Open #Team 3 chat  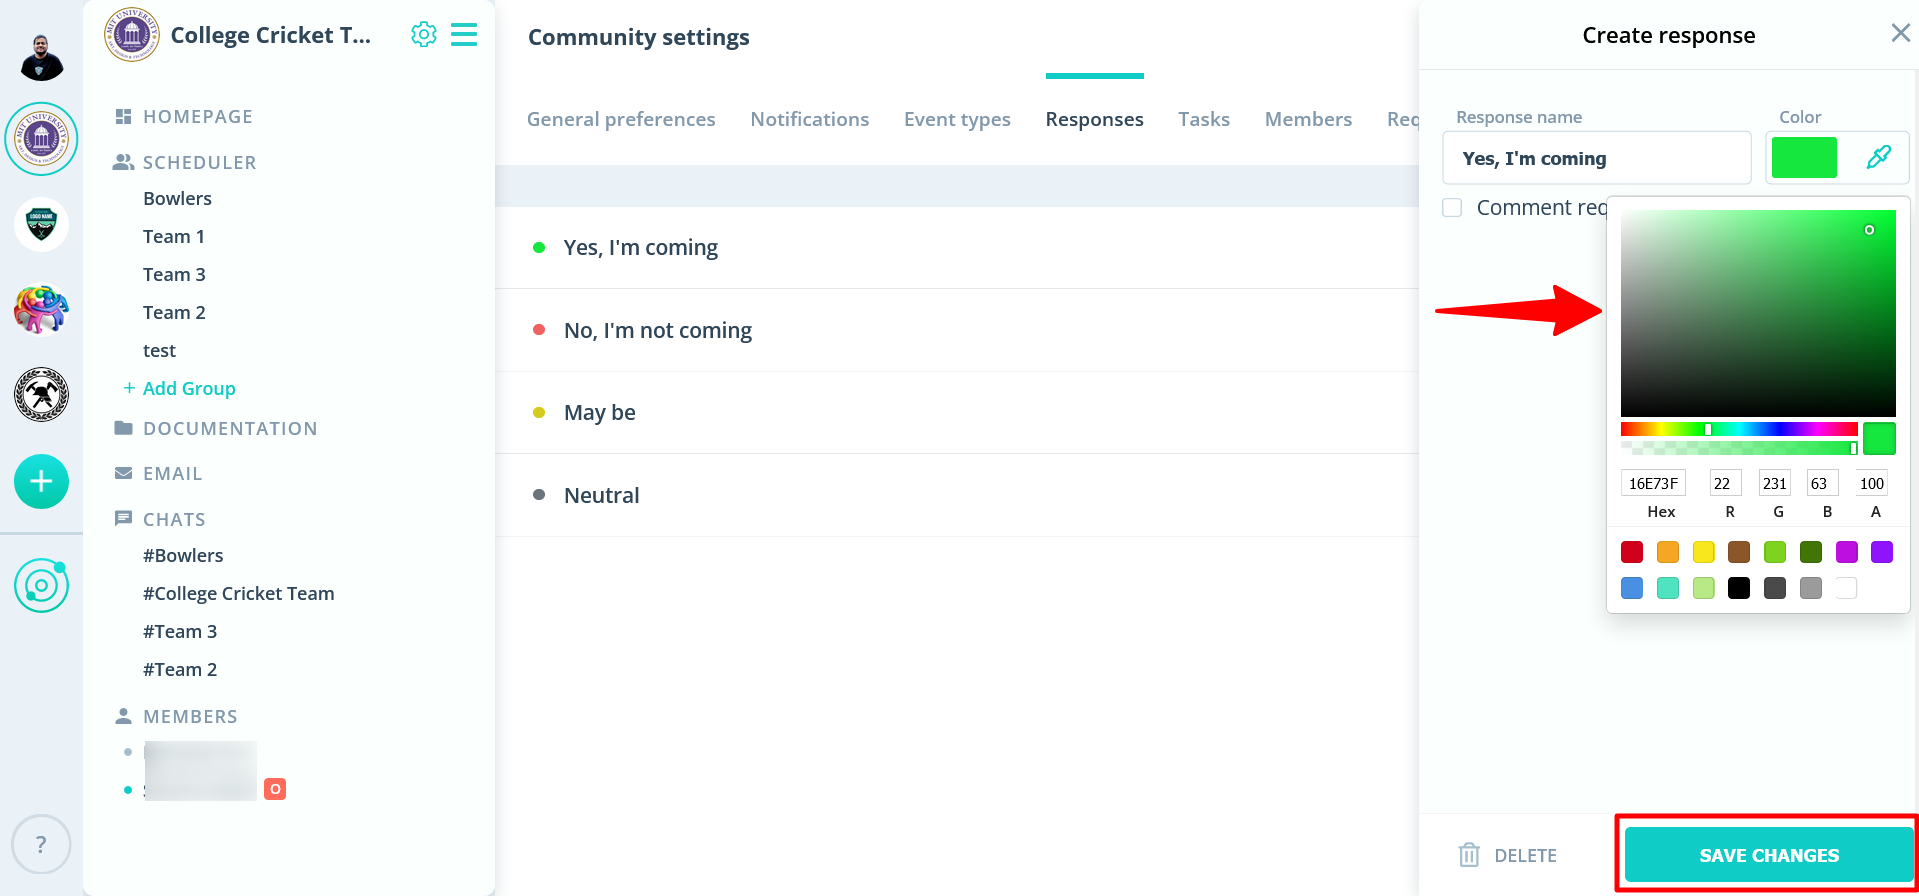180,631
